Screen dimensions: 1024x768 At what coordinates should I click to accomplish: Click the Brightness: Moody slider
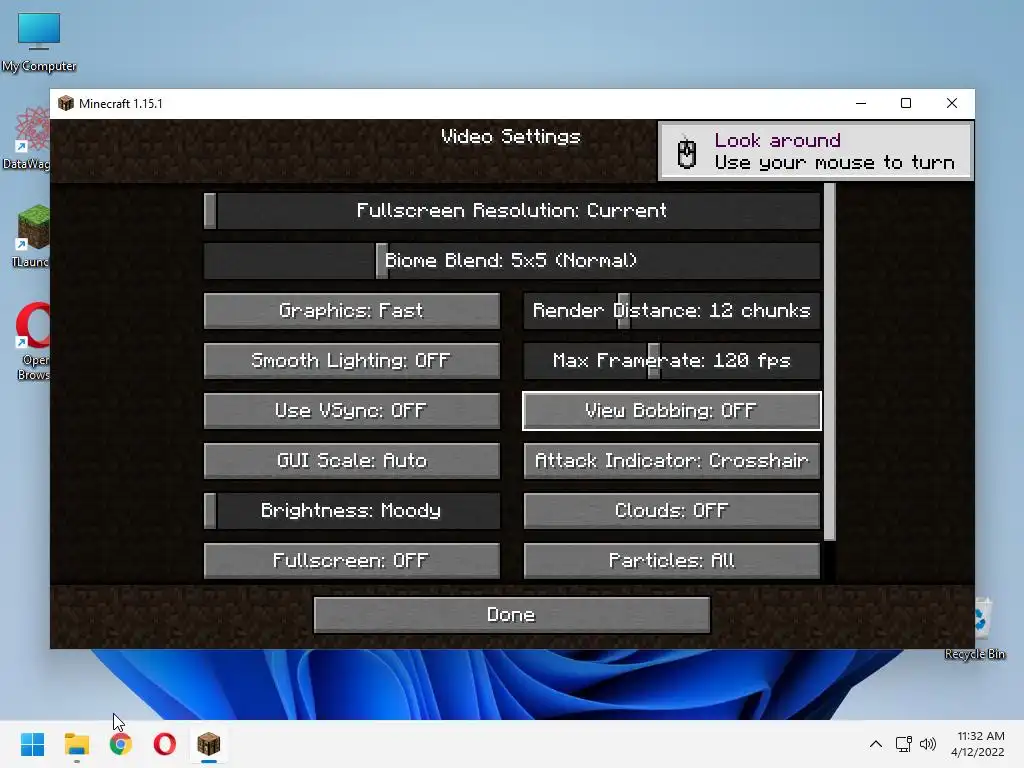click(x=351, y=510)
